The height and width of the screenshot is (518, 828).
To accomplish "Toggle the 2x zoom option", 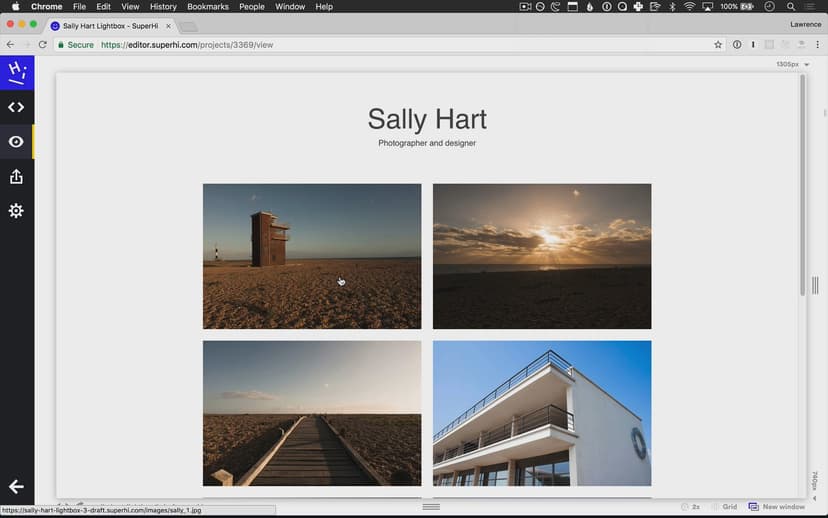I will (691, 507).
